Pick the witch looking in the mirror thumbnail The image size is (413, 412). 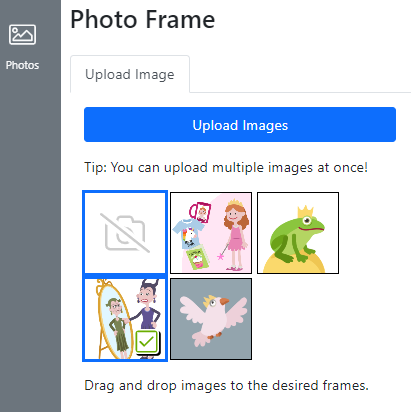point(125,319)
